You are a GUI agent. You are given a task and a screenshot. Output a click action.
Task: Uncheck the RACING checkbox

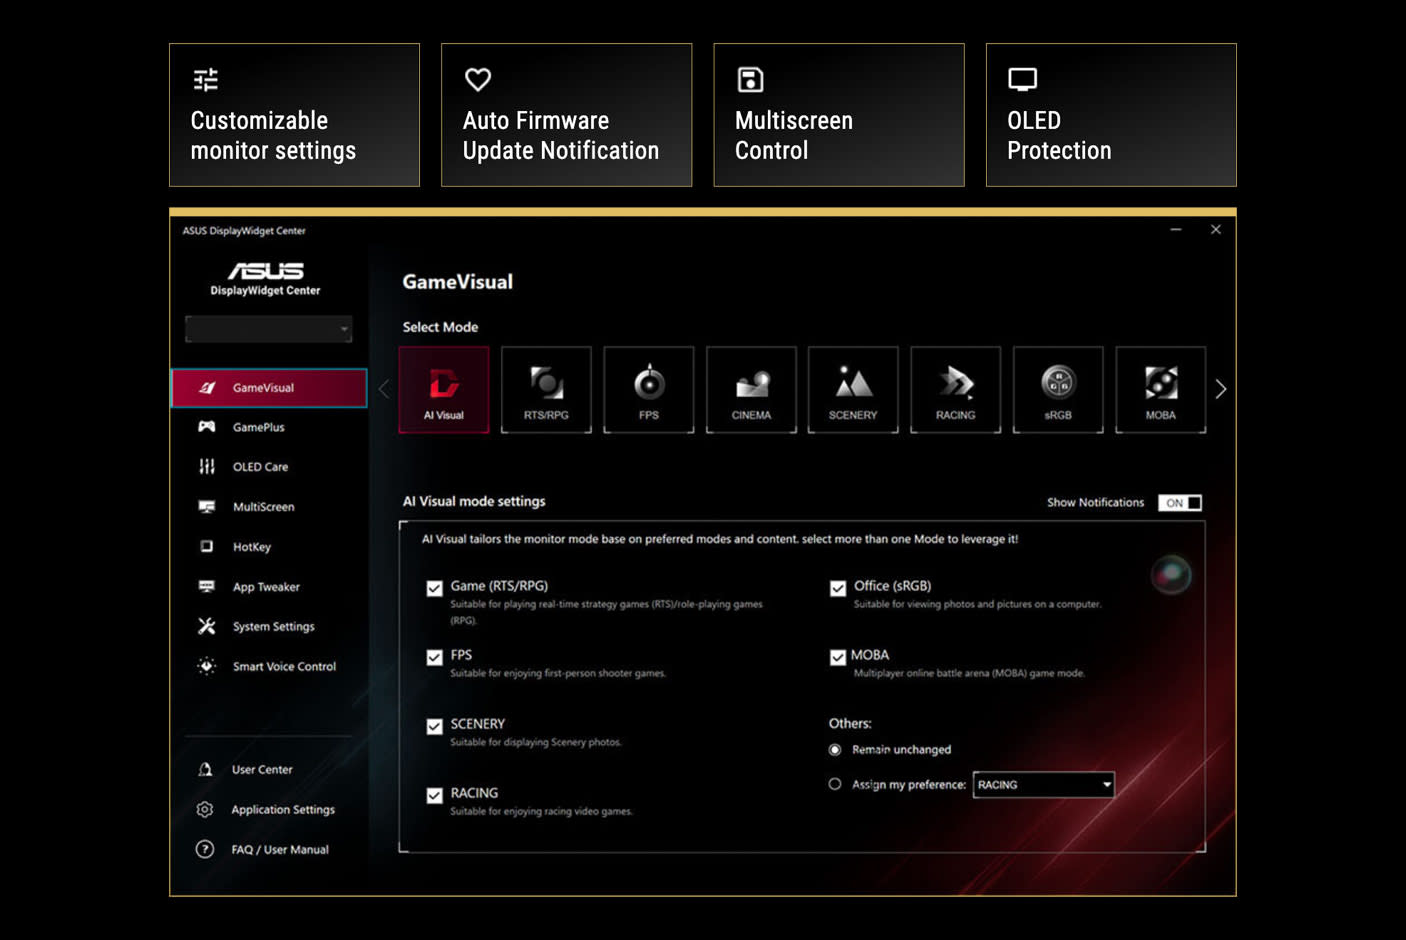[434, 795]
